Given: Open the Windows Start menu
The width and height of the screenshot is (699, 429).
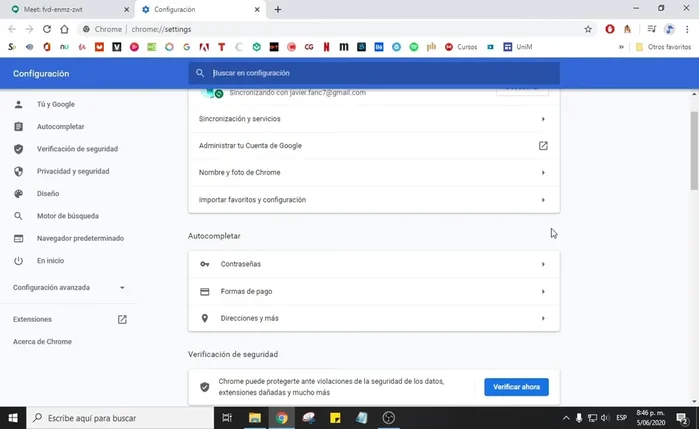Looking at the screenshot, I should coord(13,418).
